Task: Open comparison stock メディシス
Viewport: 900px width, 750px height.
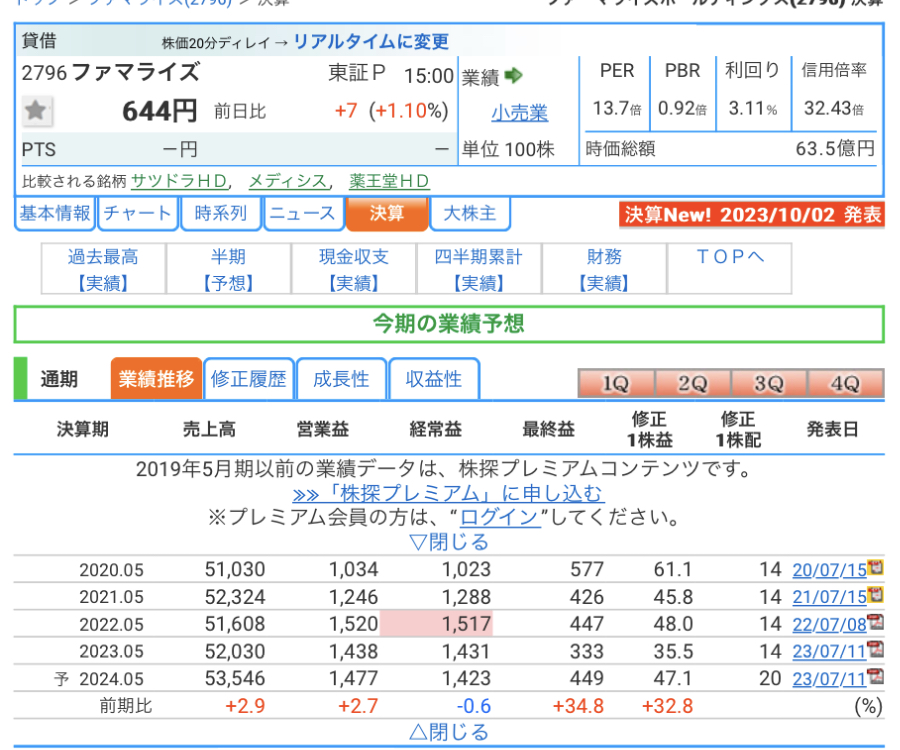Action: point(288,181)
